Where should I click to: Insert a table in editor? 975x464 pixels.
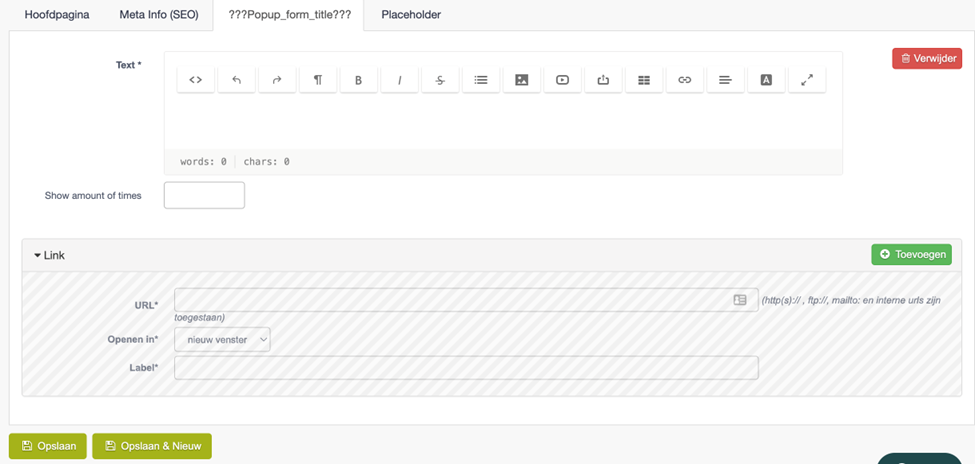tap(644, 80)
